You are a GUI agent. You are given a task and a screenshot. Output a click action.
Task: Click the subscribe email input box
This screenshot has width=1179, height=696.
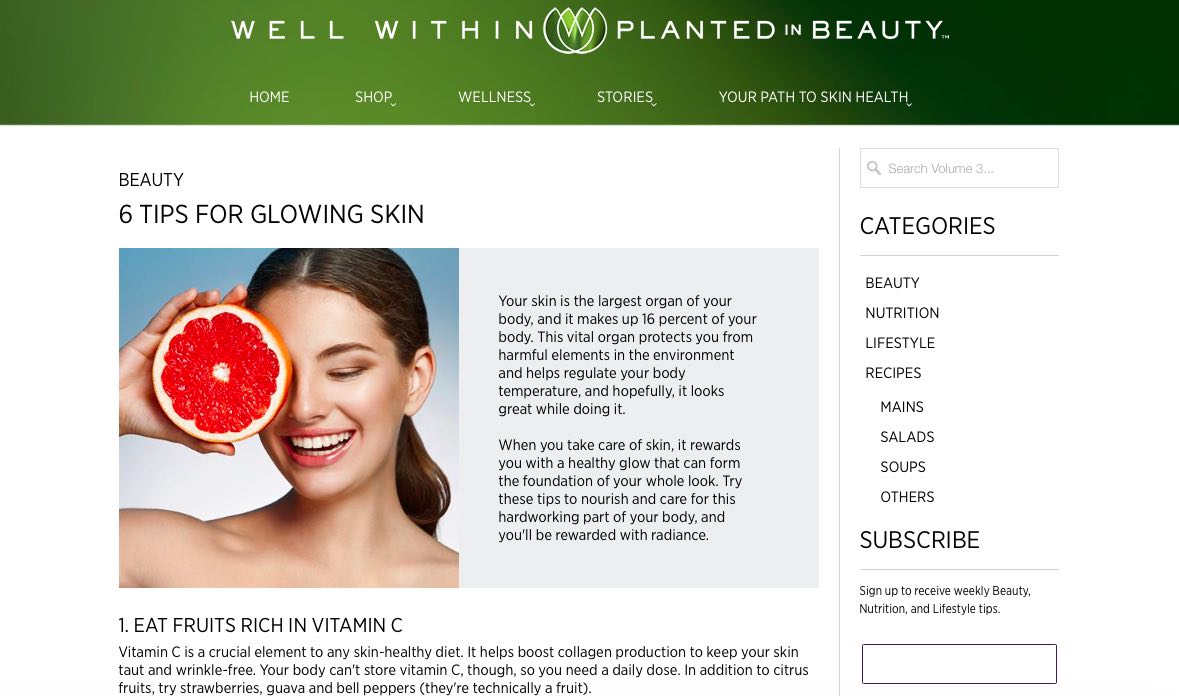click(x=959, y=664)
